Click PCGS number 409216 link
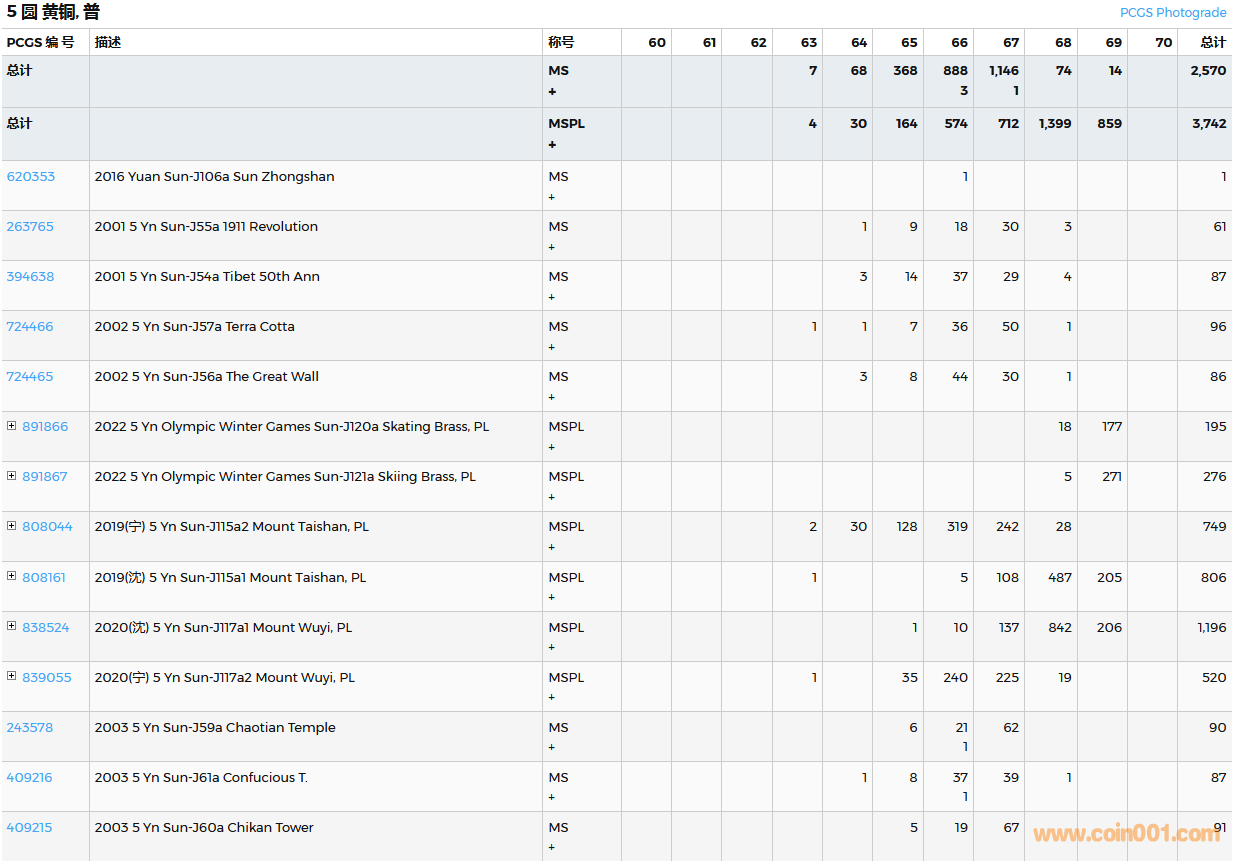This screenshot has height=861, width=1233. [29, 778]
